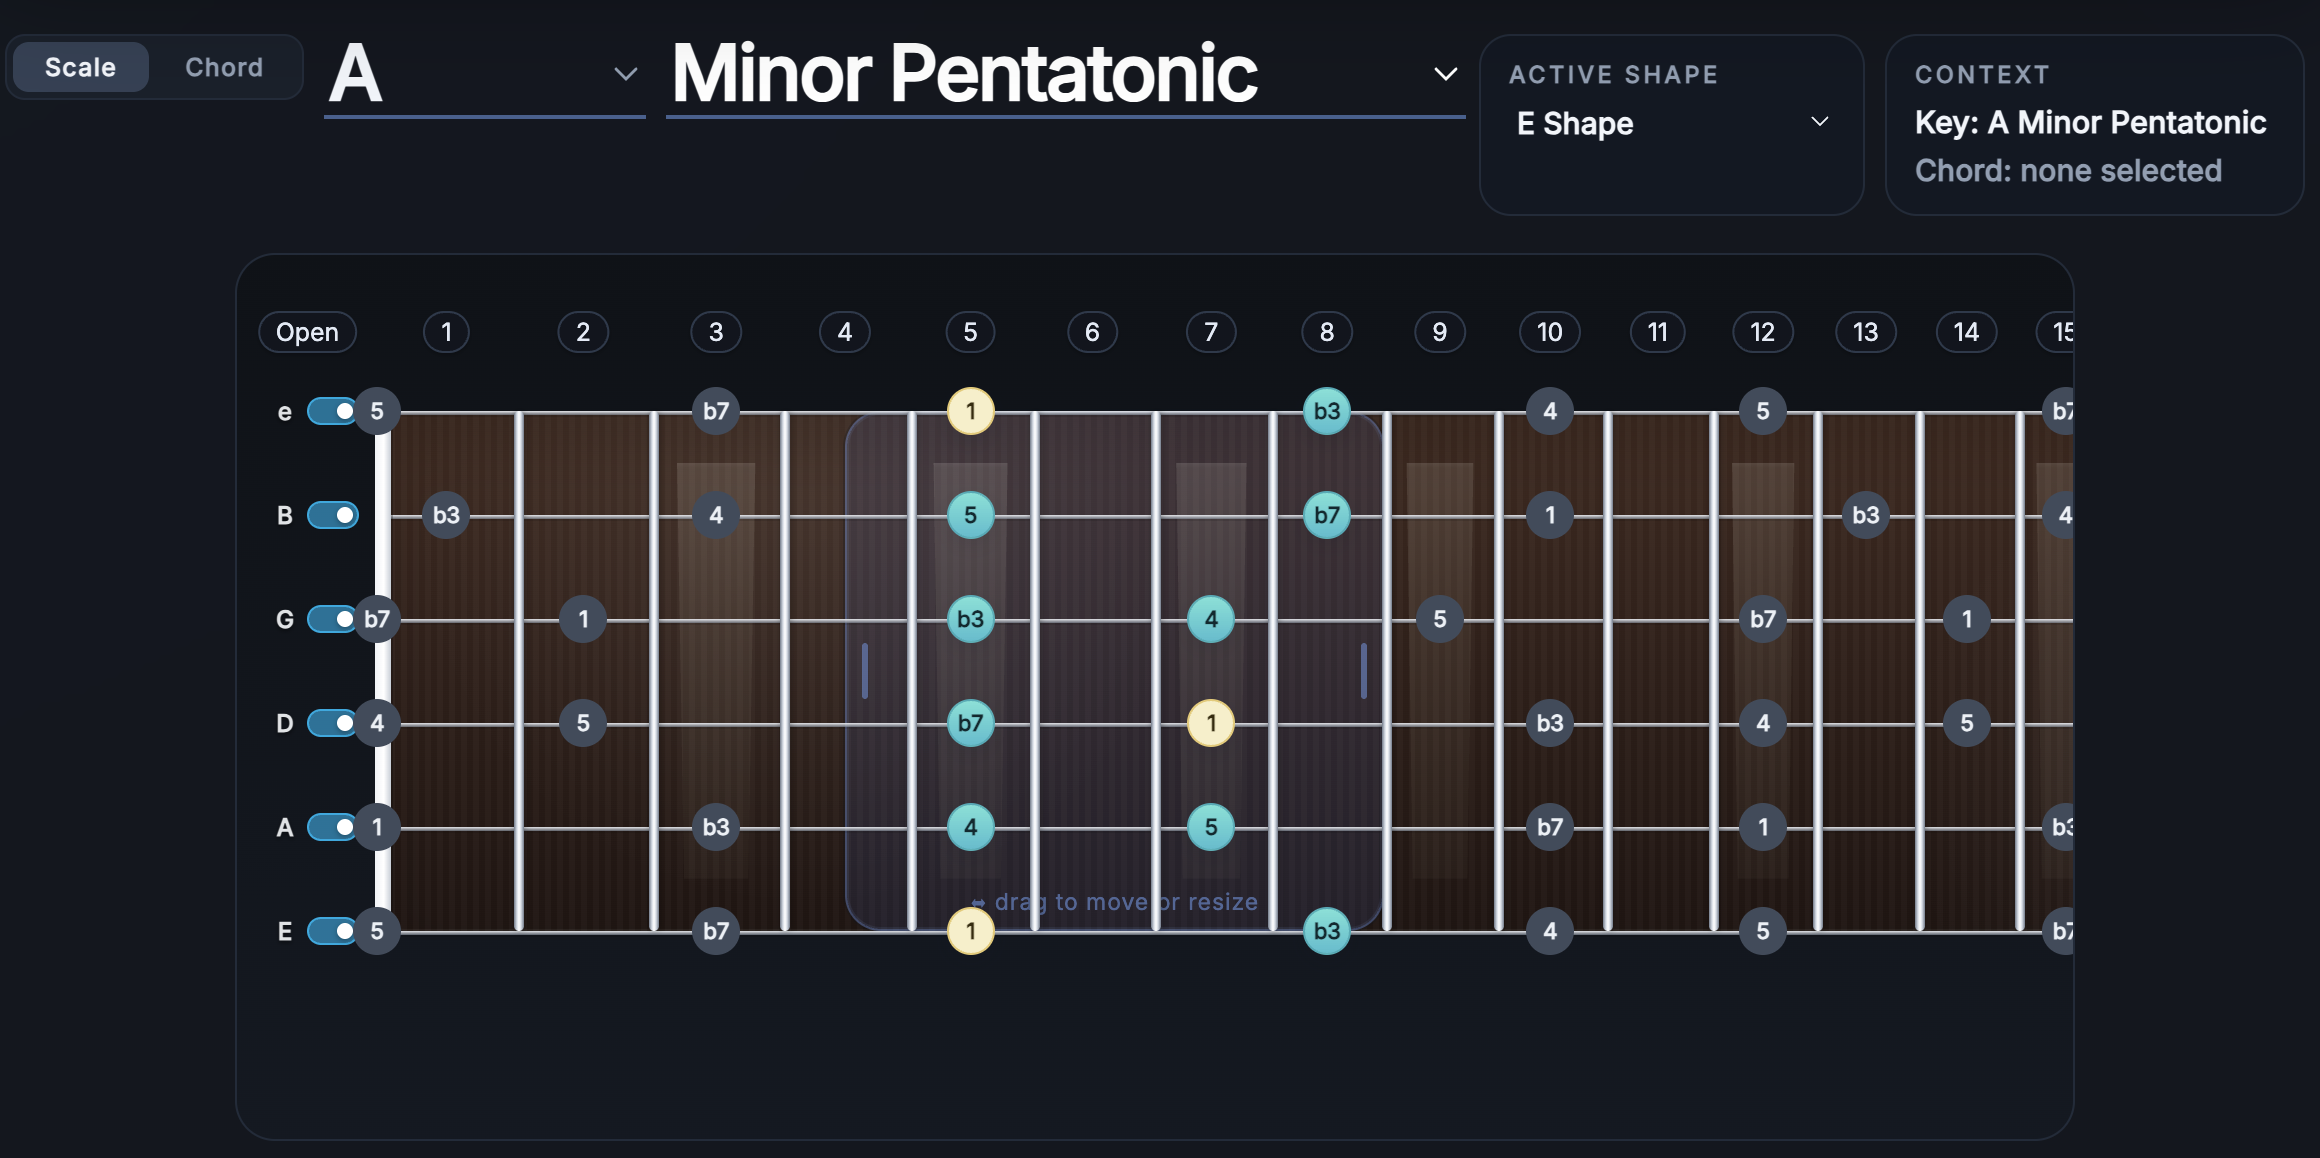Toggle the high e string switch

tap(333, 411)
